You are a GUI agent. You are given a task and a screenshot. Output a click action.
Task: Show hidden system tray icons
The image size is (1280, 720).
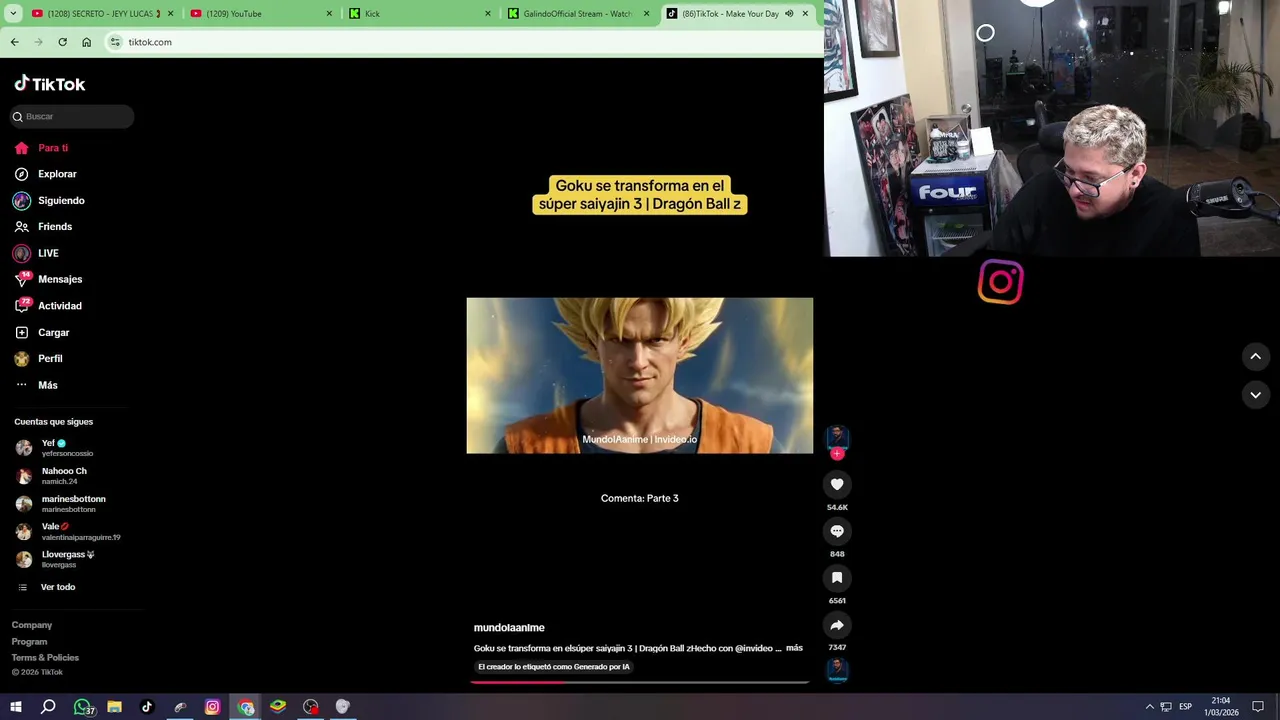pyautogui.click(x=1149, y=707)
